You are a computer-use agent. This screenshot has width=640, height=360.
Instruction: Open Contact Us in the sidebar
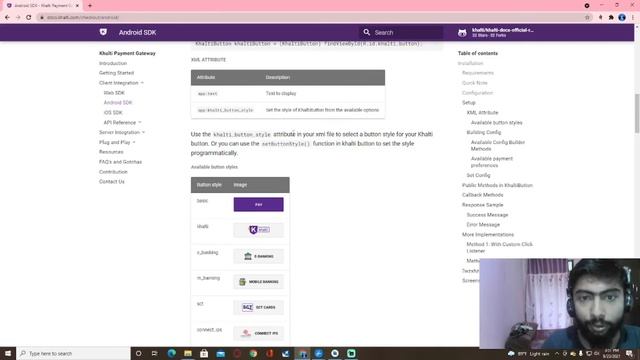click(111, 182)
